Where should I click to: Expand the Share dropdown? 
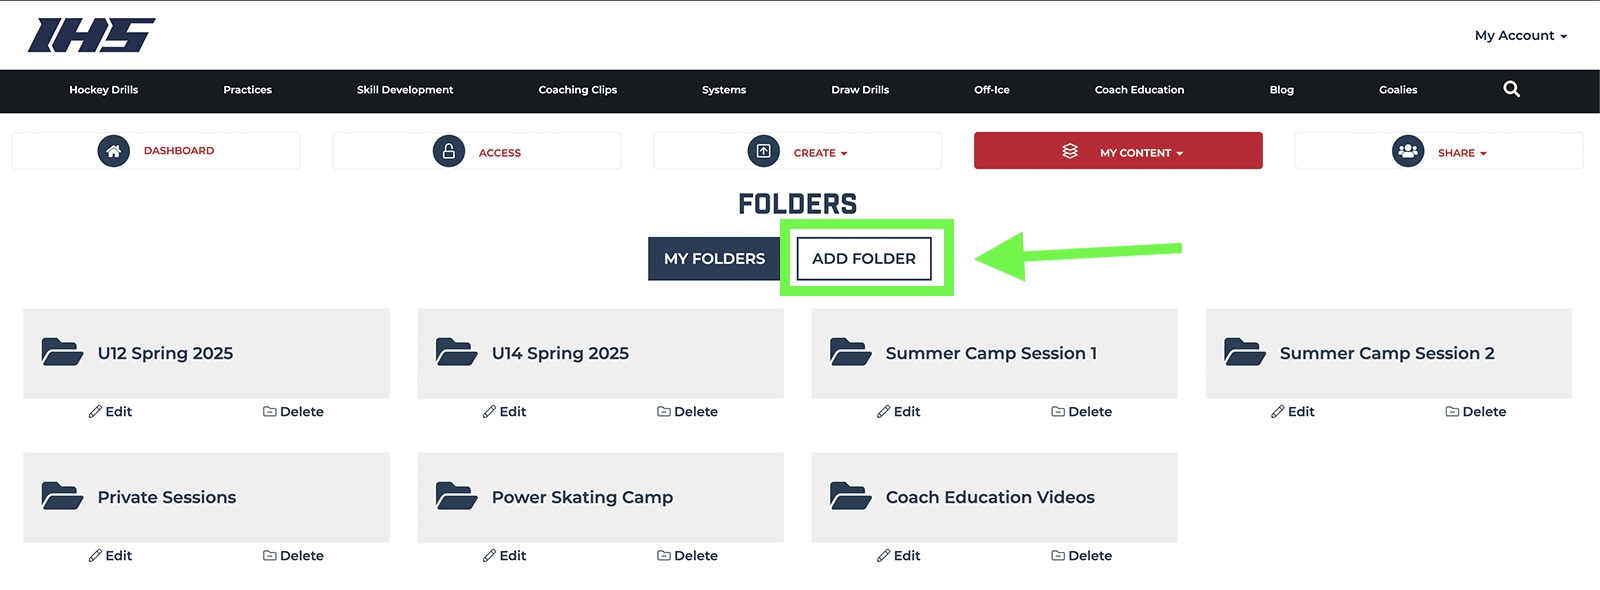pyautogui.click(x=1439, y=152)
